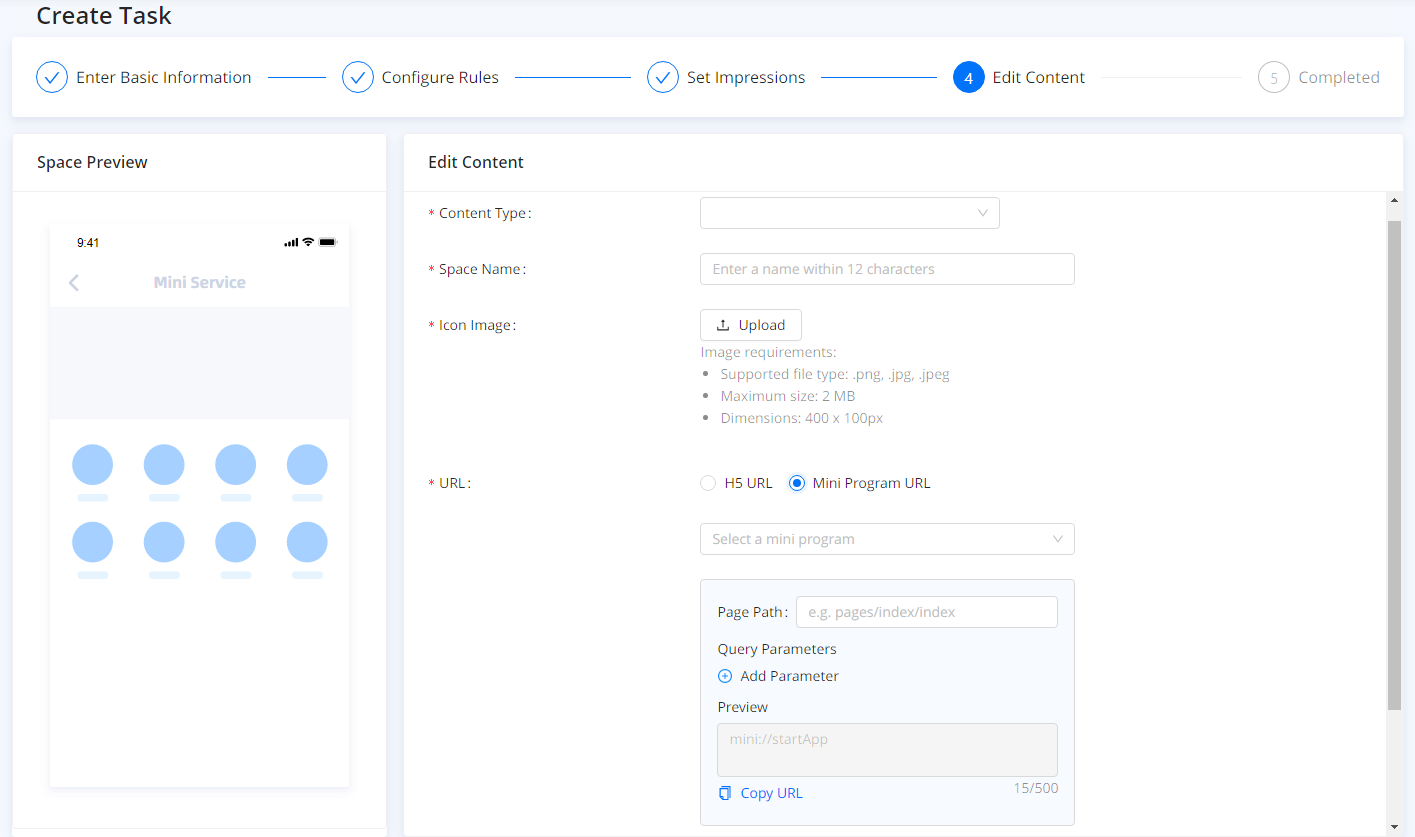Click the copy icon next to Copy URL
Screen dimensions: 1415x837
pos(725,793)
